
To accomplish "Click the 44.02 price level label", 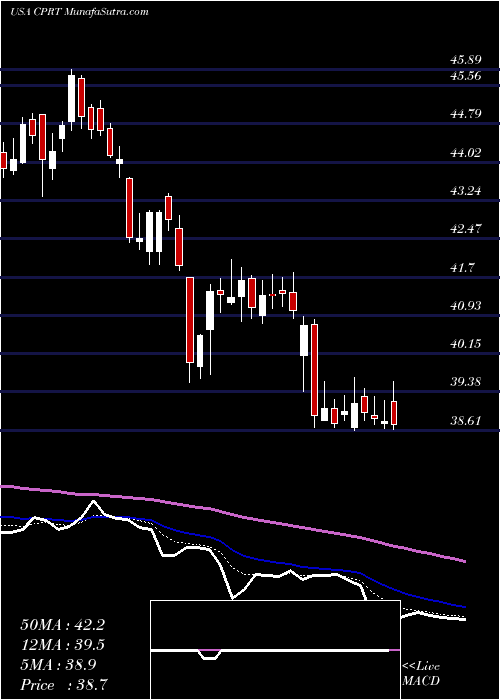I will point(465,153).
